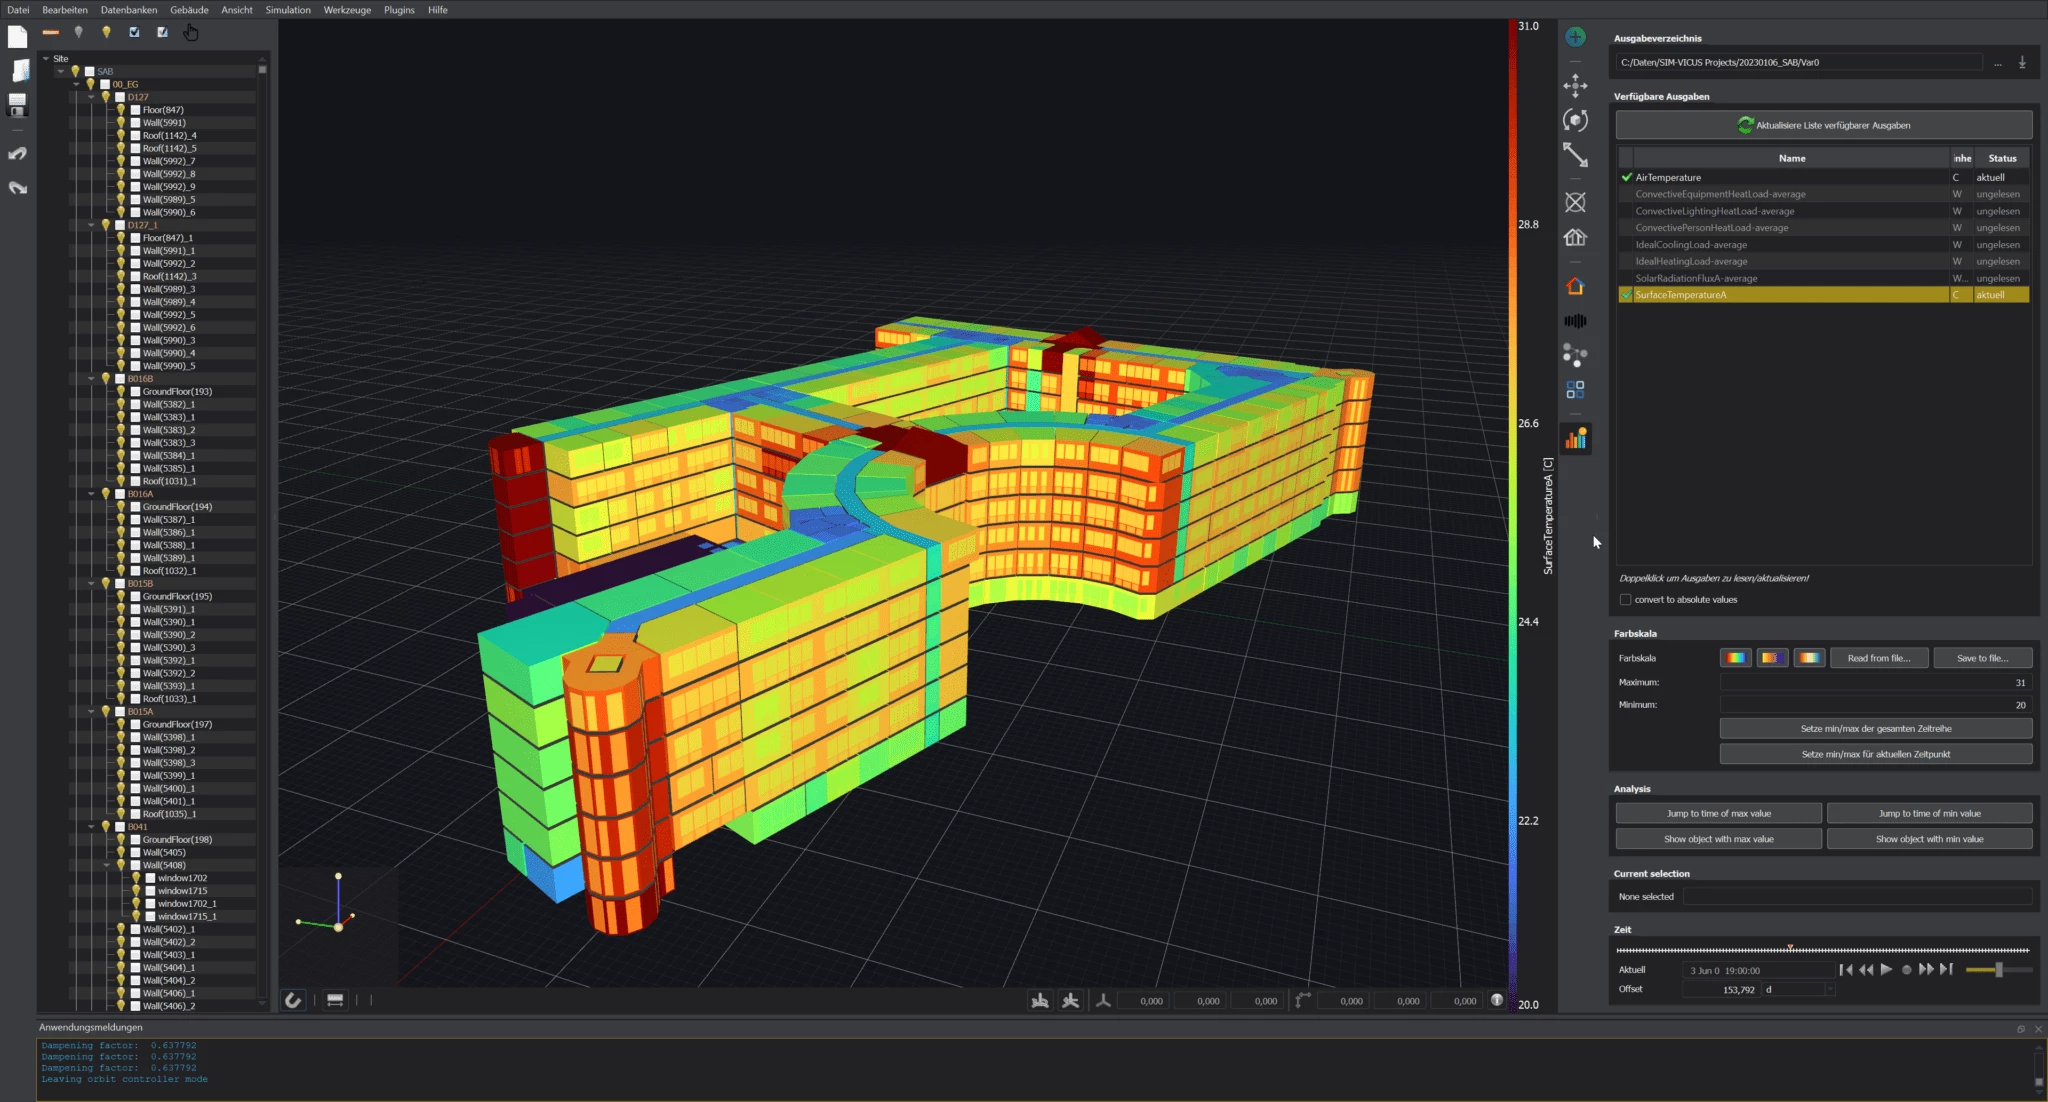Screen dimensions: 2048x1102
Task: Check the 'convert to absolute values' box
Action: pos(1625,600)
